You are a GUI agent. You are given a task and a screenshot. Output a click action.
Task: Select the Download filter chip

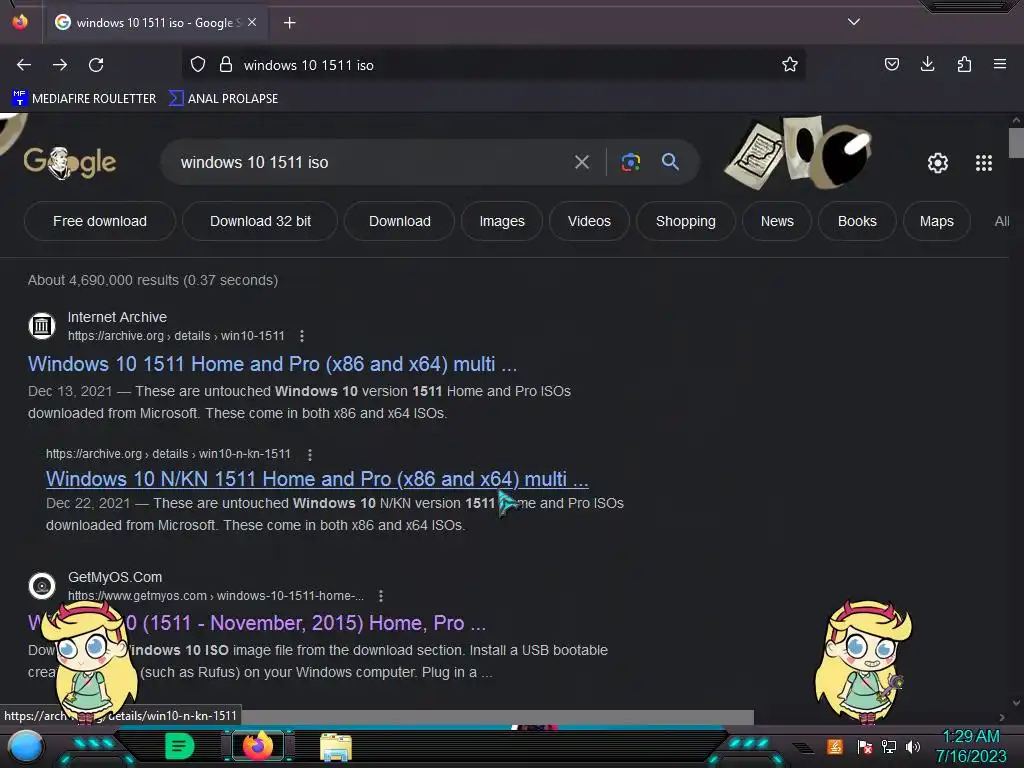click(400, 221)
